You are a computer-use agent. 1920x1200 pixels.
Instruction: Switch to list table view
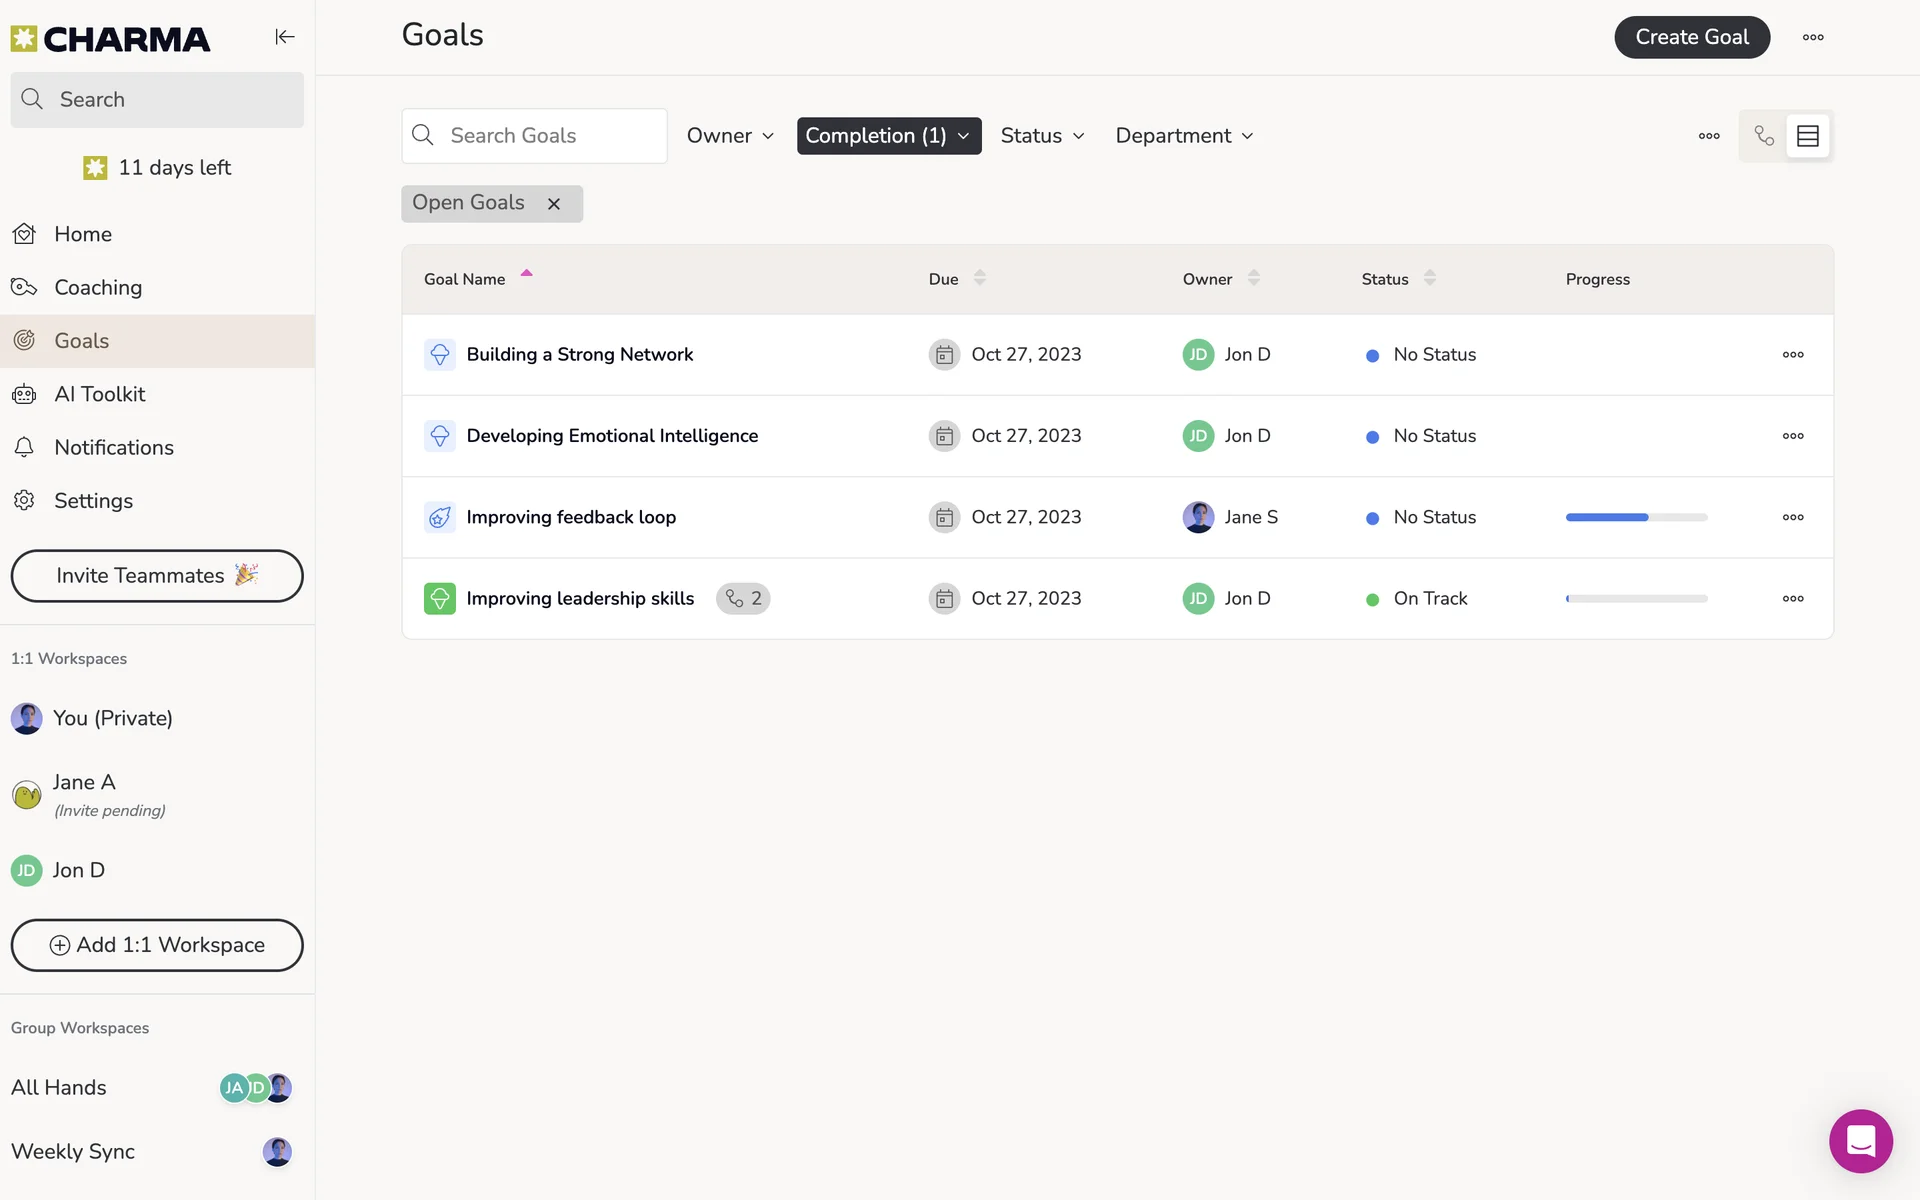click(x=1808, y=136)
